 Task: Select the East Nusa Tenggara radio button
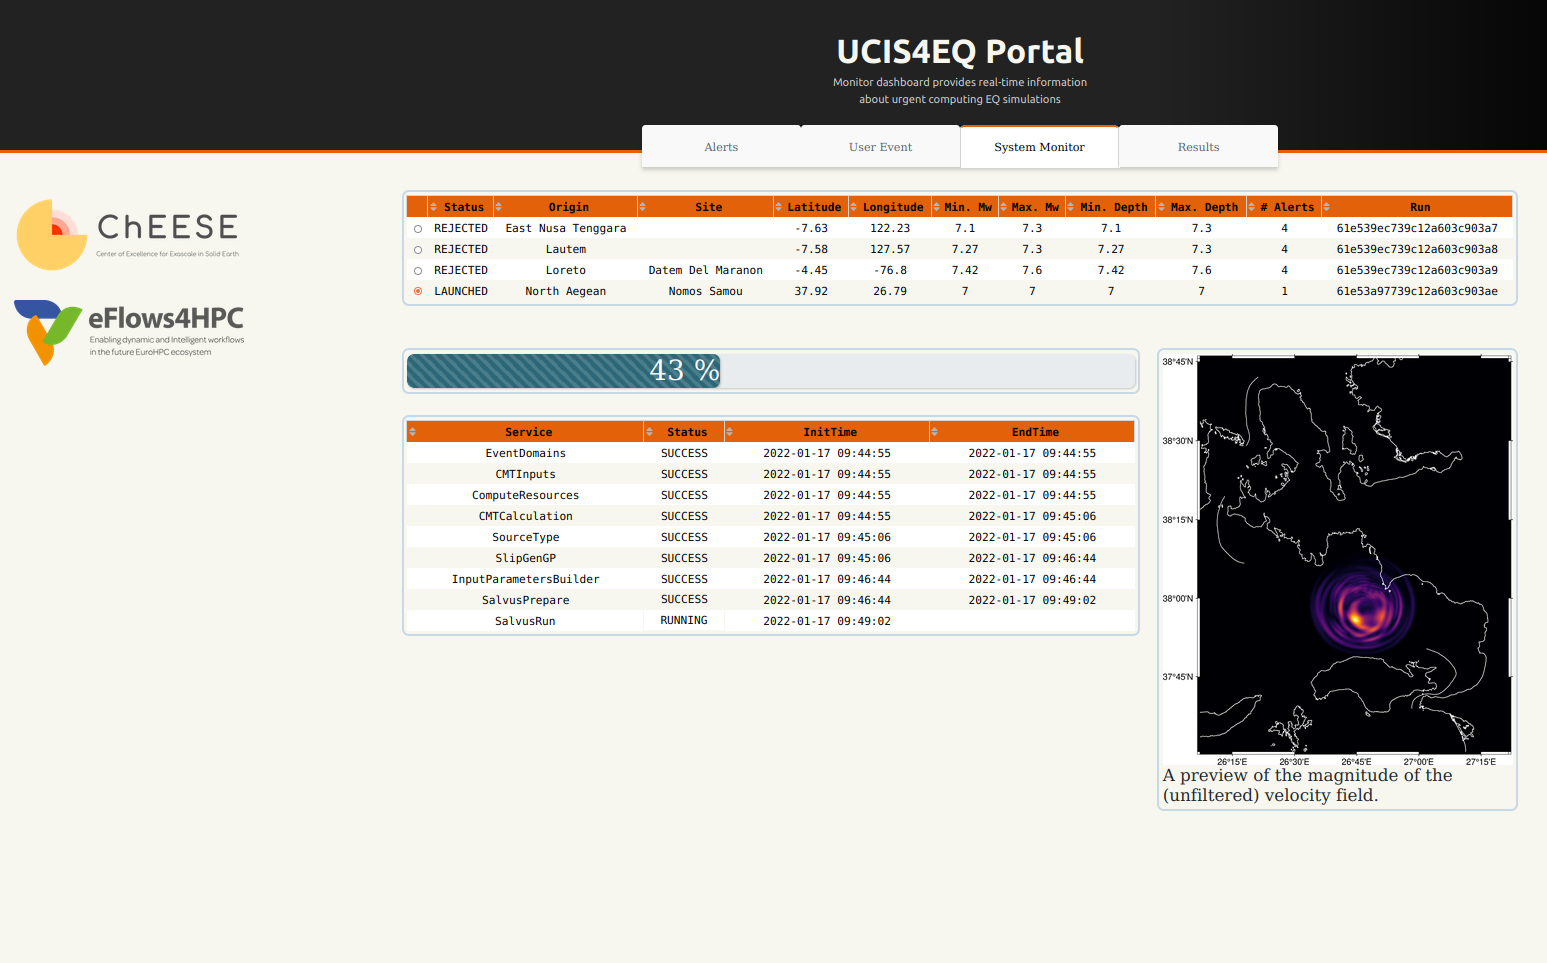418,229
